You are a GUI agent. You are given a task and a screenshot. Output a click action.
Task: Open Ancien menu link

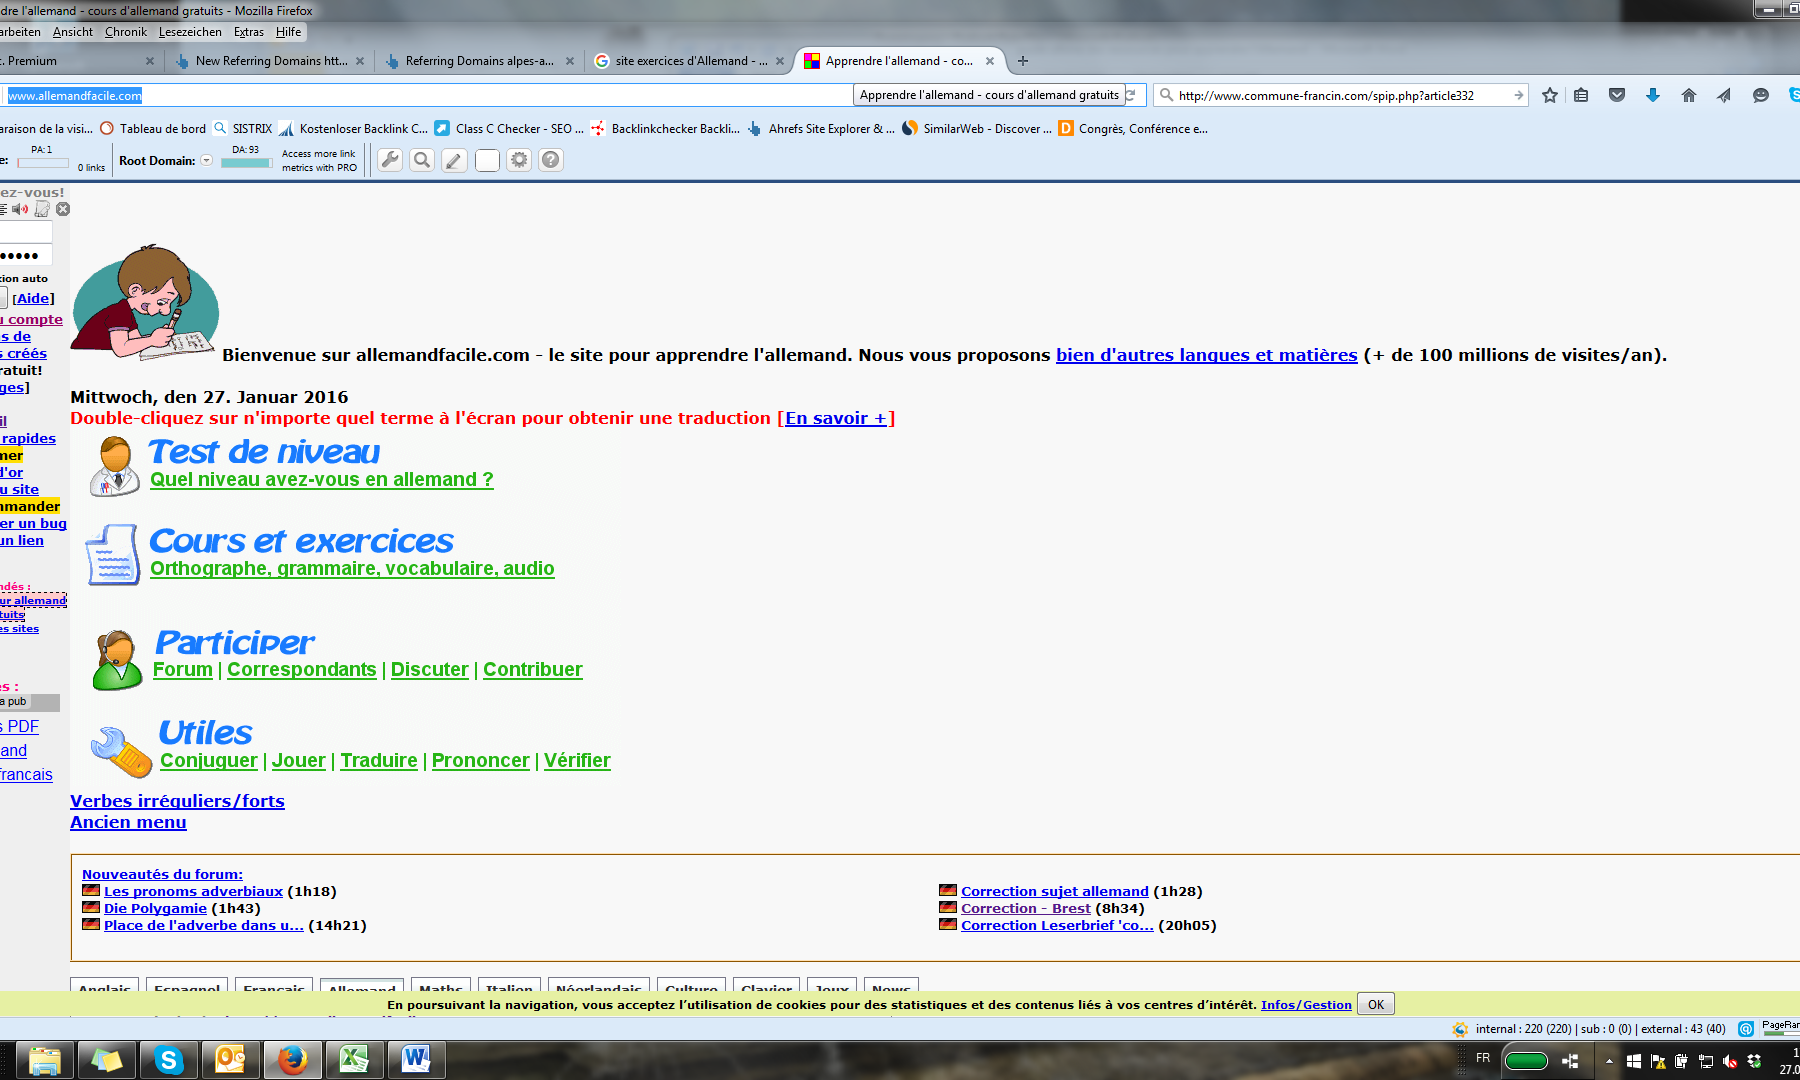[x=128, y=822]
